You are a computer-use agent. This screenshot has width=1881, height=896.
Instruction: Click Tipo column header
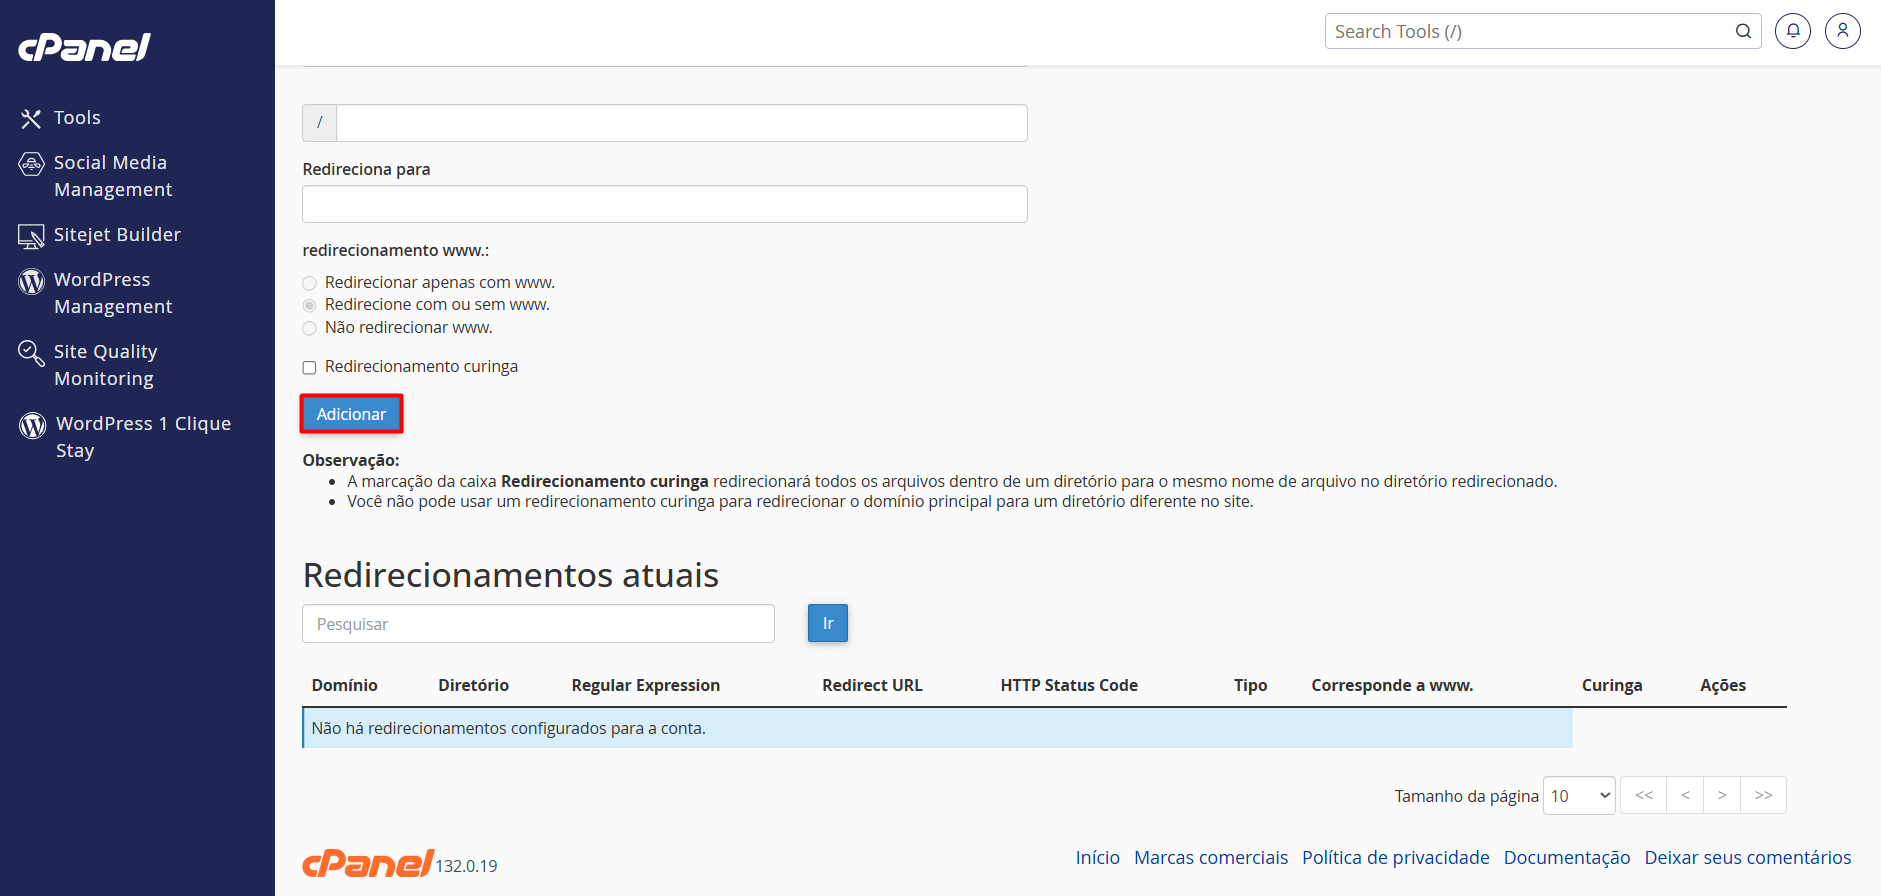click(x=1250, y=685)
